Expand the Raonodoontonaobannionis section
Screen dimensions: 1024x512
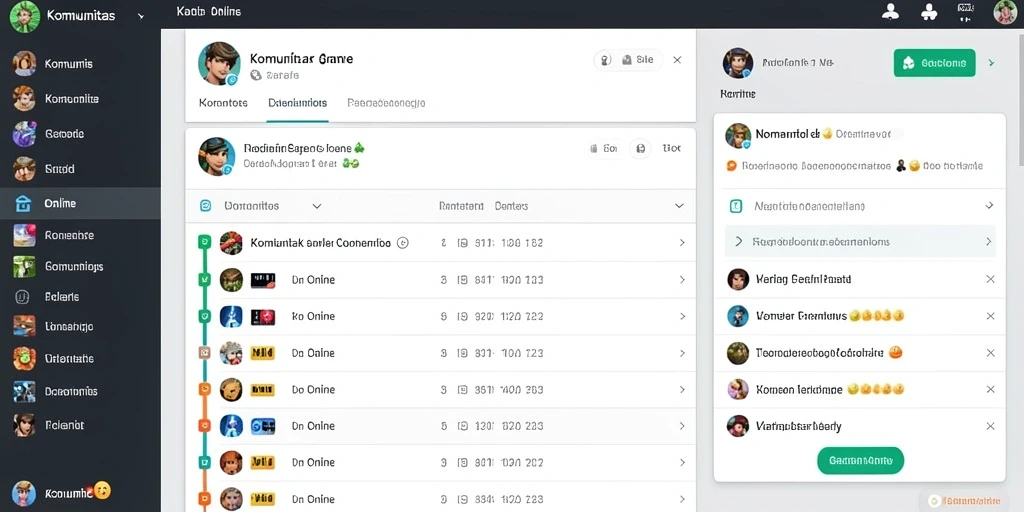[x=860, y=242]
